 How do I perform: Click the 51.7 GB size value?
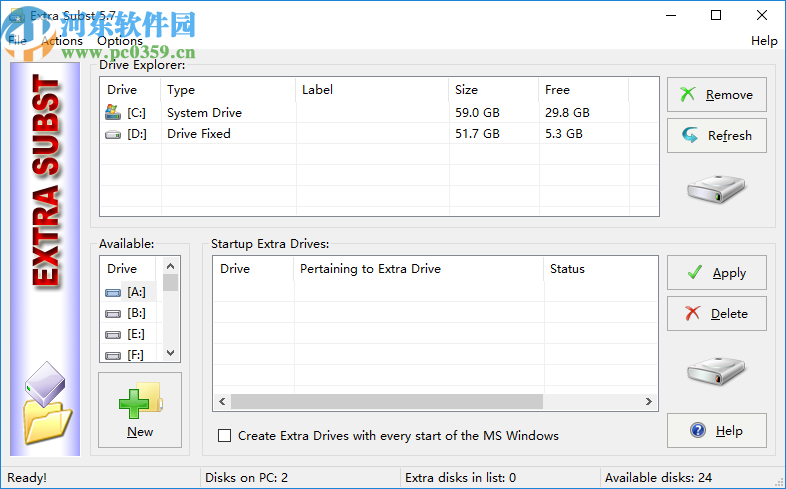(477, 134)
